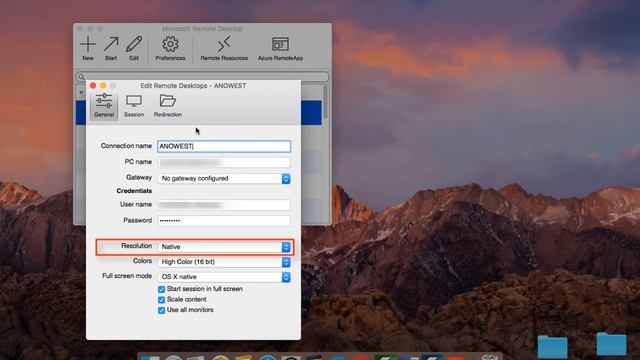Click the PC name field
Image resolution: width=640 pixels, height=360 pixels.
pyautogui.click(x=224, y=162)
